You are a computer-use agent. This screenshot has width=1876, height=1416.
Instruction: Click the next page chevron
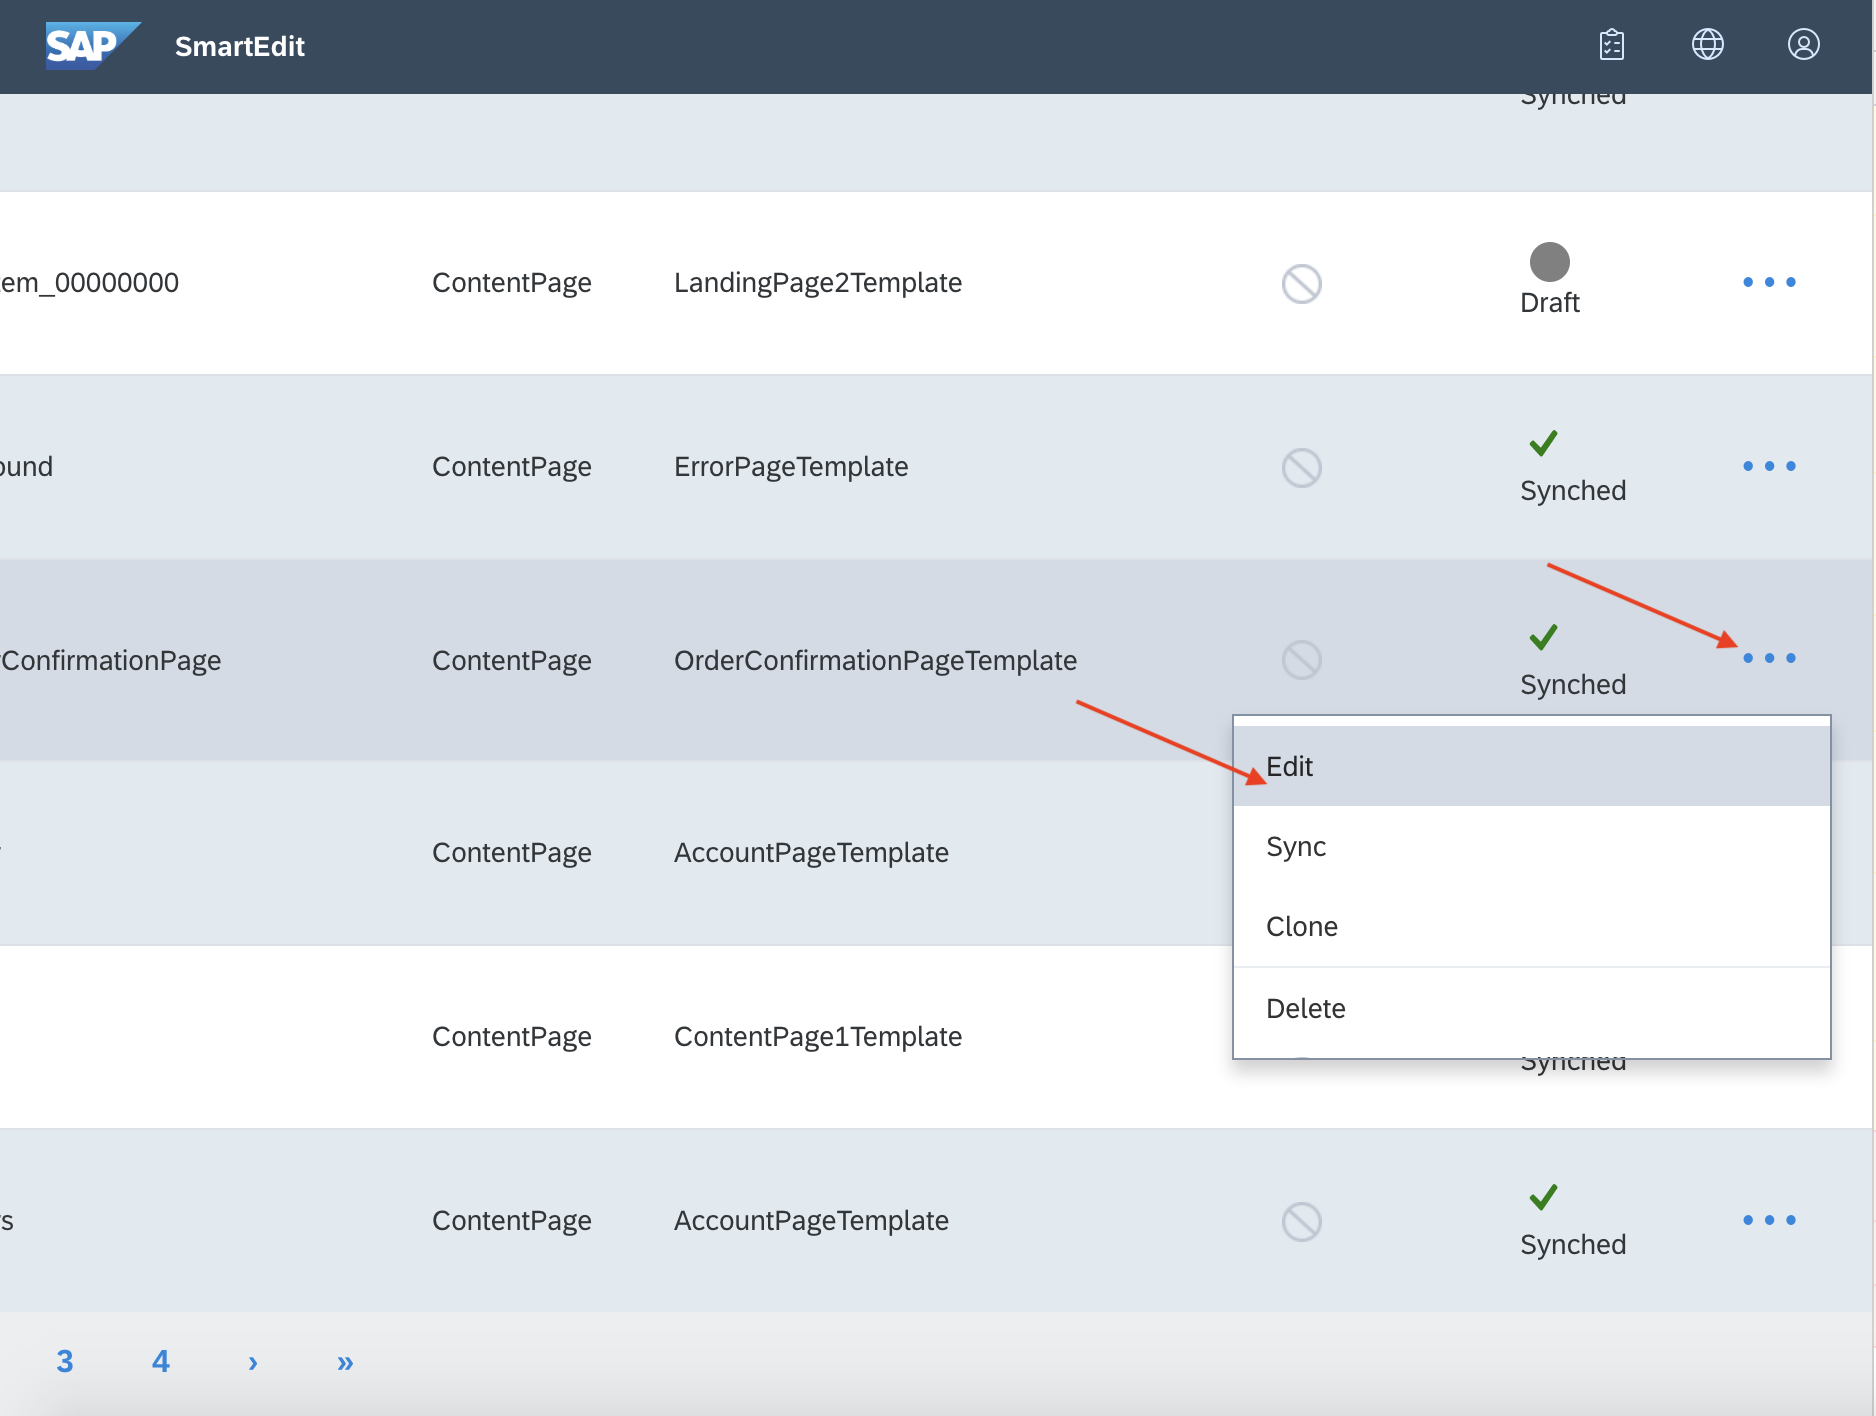point(252,1361)
